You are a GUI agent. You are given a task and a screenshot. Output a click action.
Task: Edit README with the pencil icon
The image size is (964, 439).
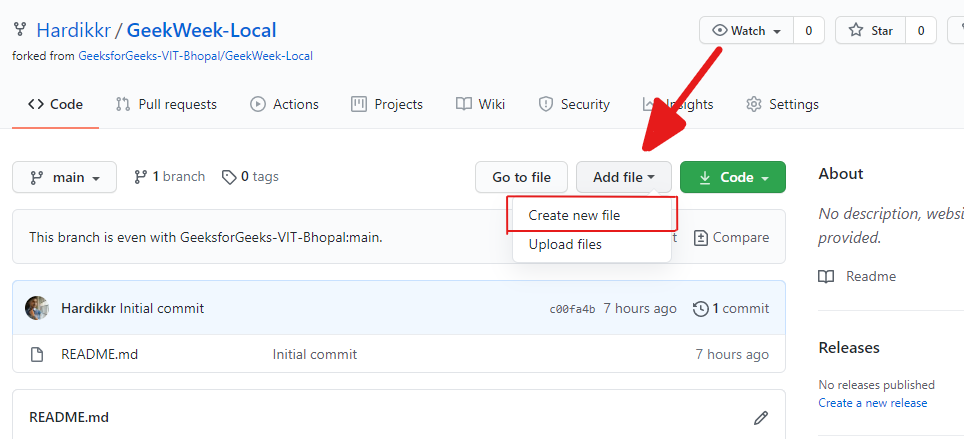pos(761,418)
